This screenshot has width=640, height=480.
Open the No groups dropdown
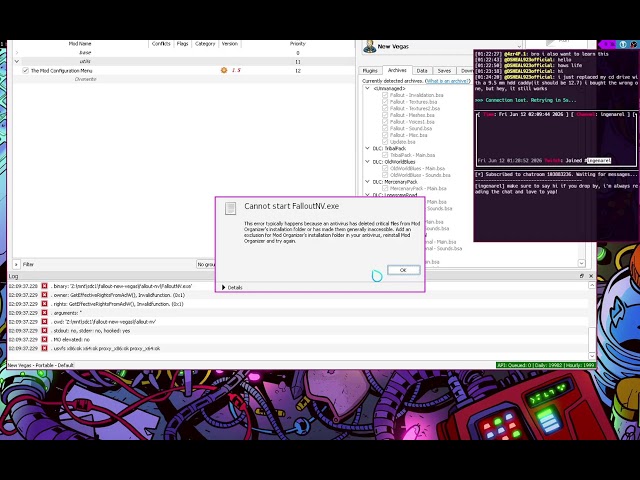pos(206,264)
